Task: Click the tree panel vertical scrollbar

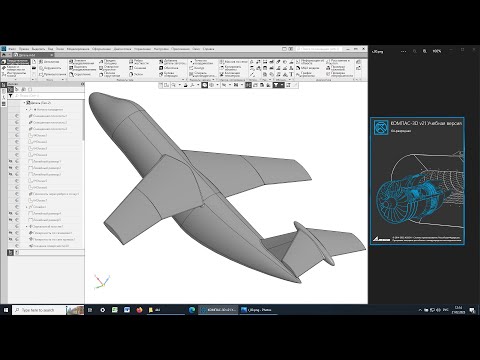Action: coord(83,120)
